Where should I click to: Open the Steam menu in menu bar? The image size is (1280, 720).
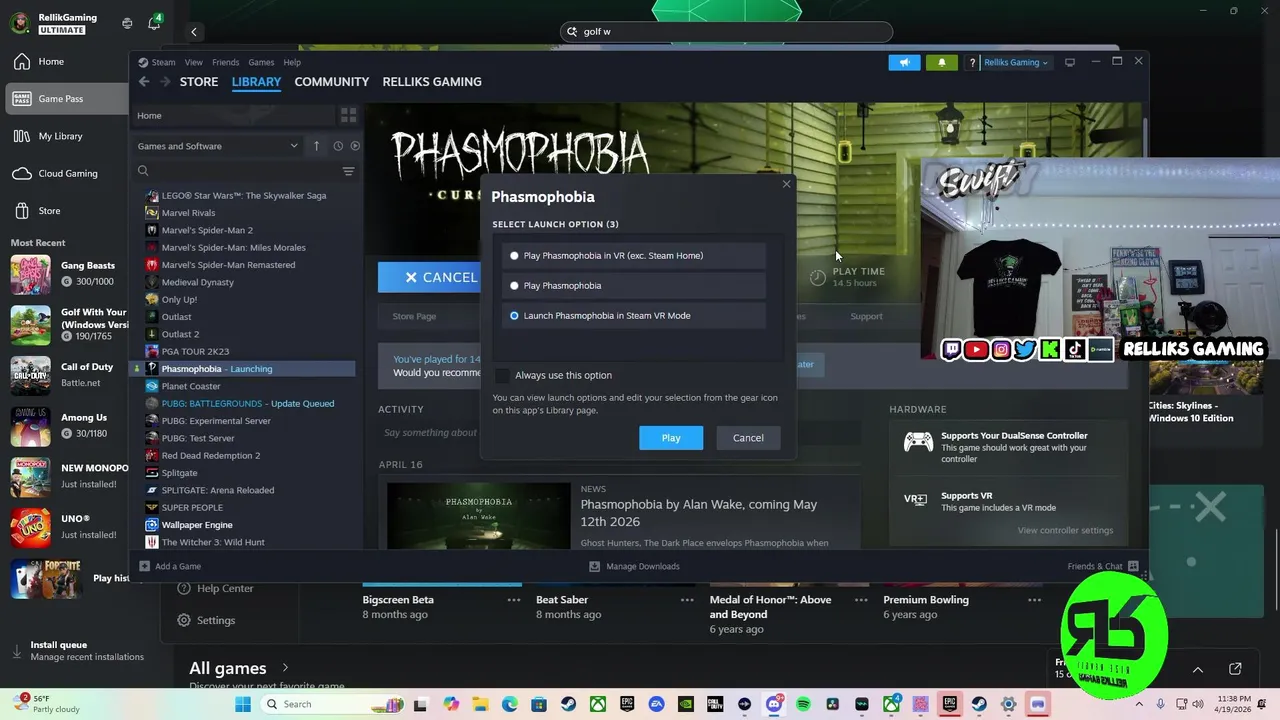click(x=163, y=62)
